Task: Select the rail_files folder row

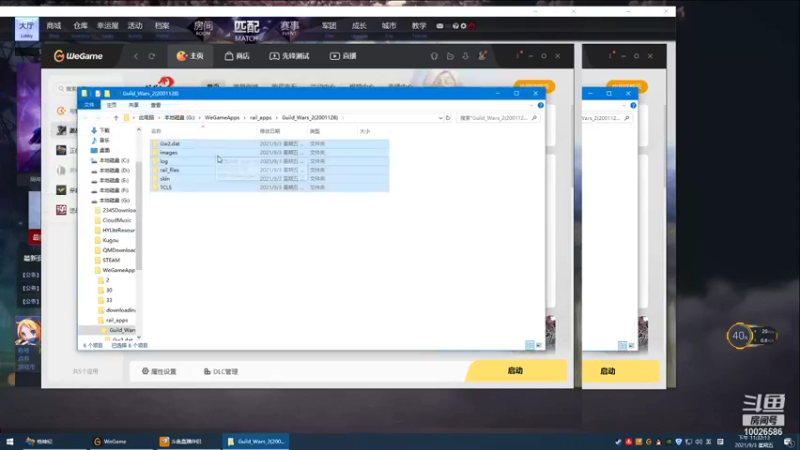Action: point(269,170)
